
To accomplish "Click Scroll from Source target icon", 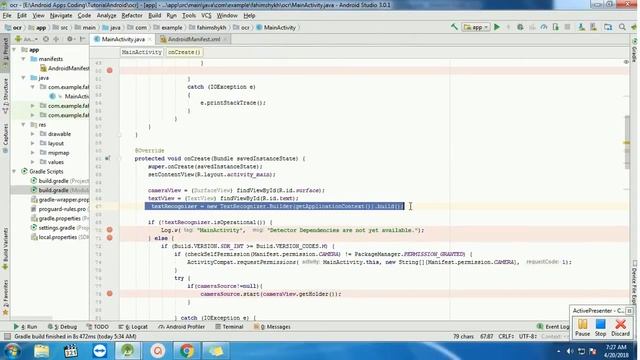I will click(46, 39).
